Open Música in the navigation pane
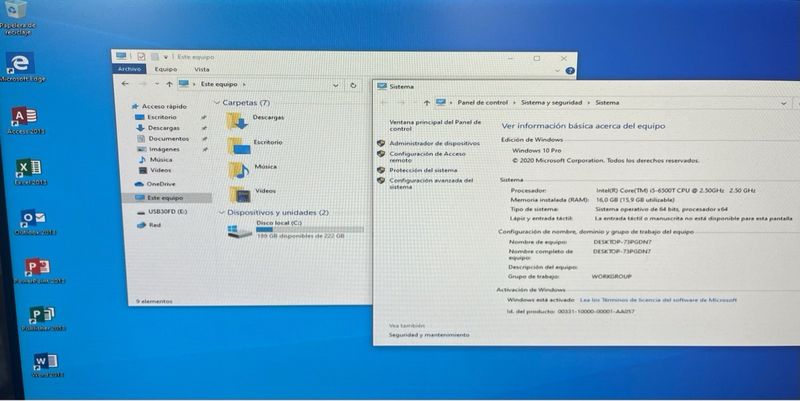The image size is (800, 401). (156, 159)
